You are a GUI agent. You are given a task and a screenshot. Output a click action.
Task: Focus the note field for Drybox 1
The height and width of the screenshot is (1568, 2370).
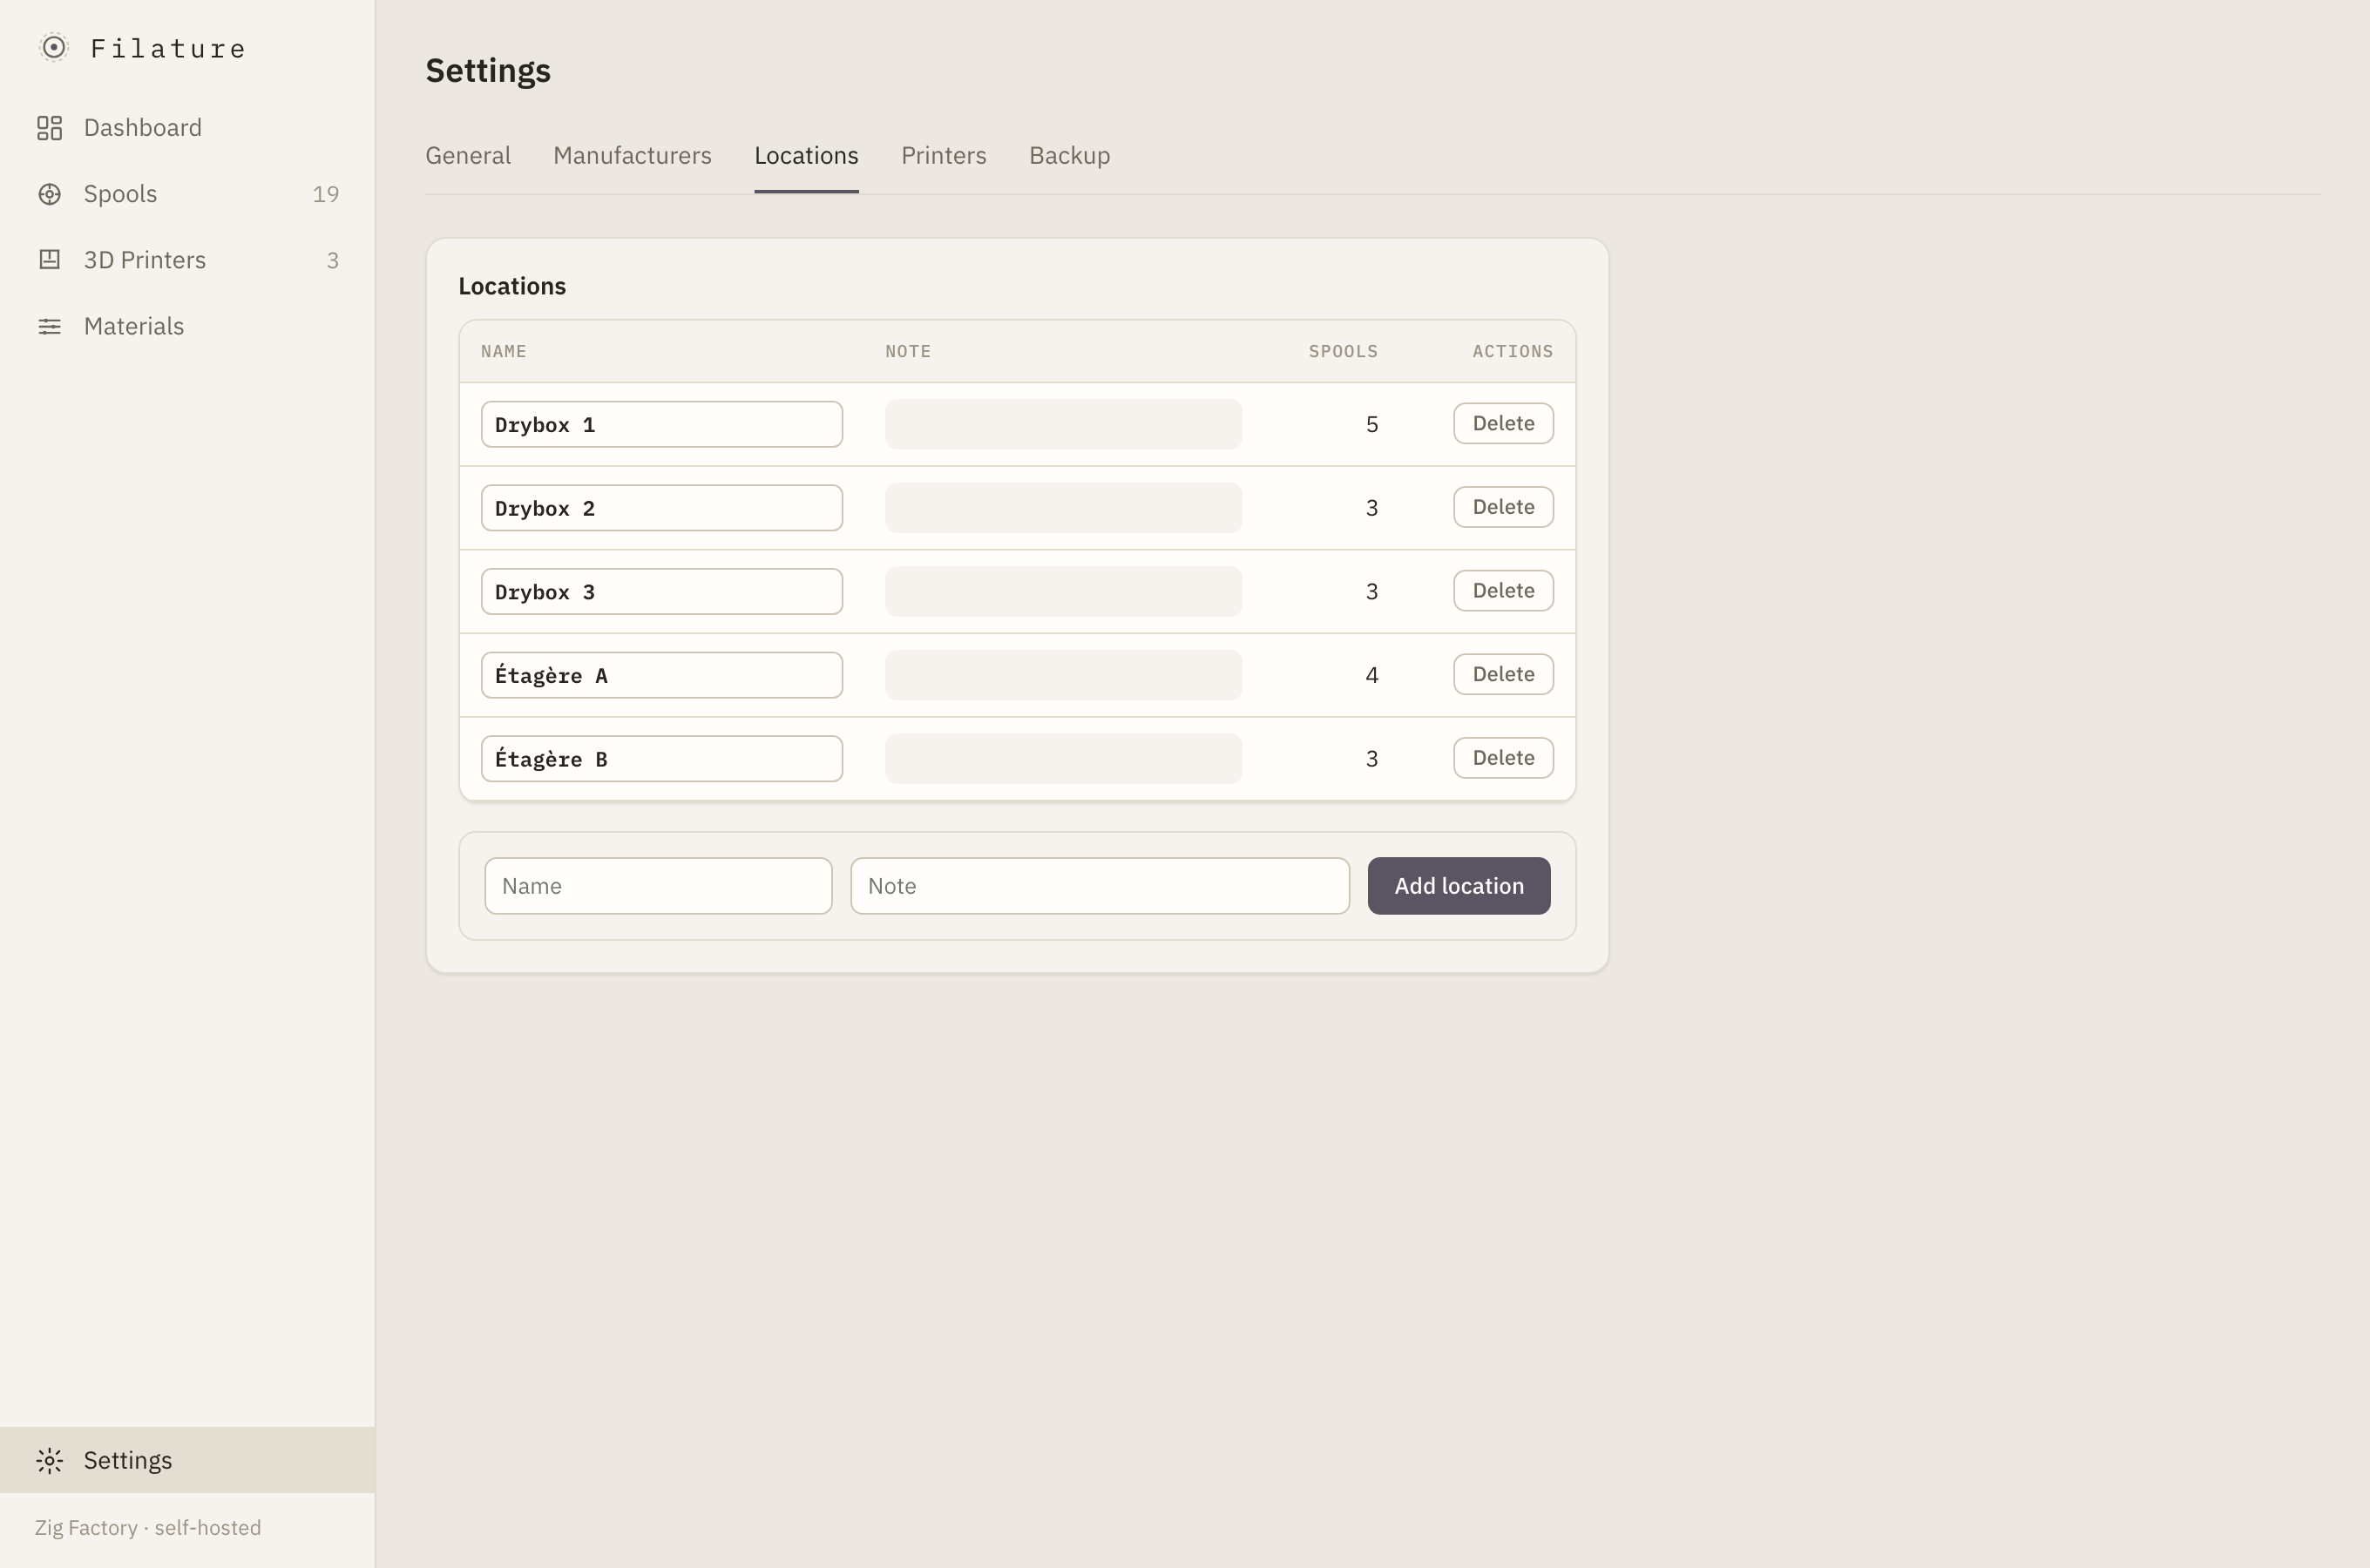[1063, 424]
